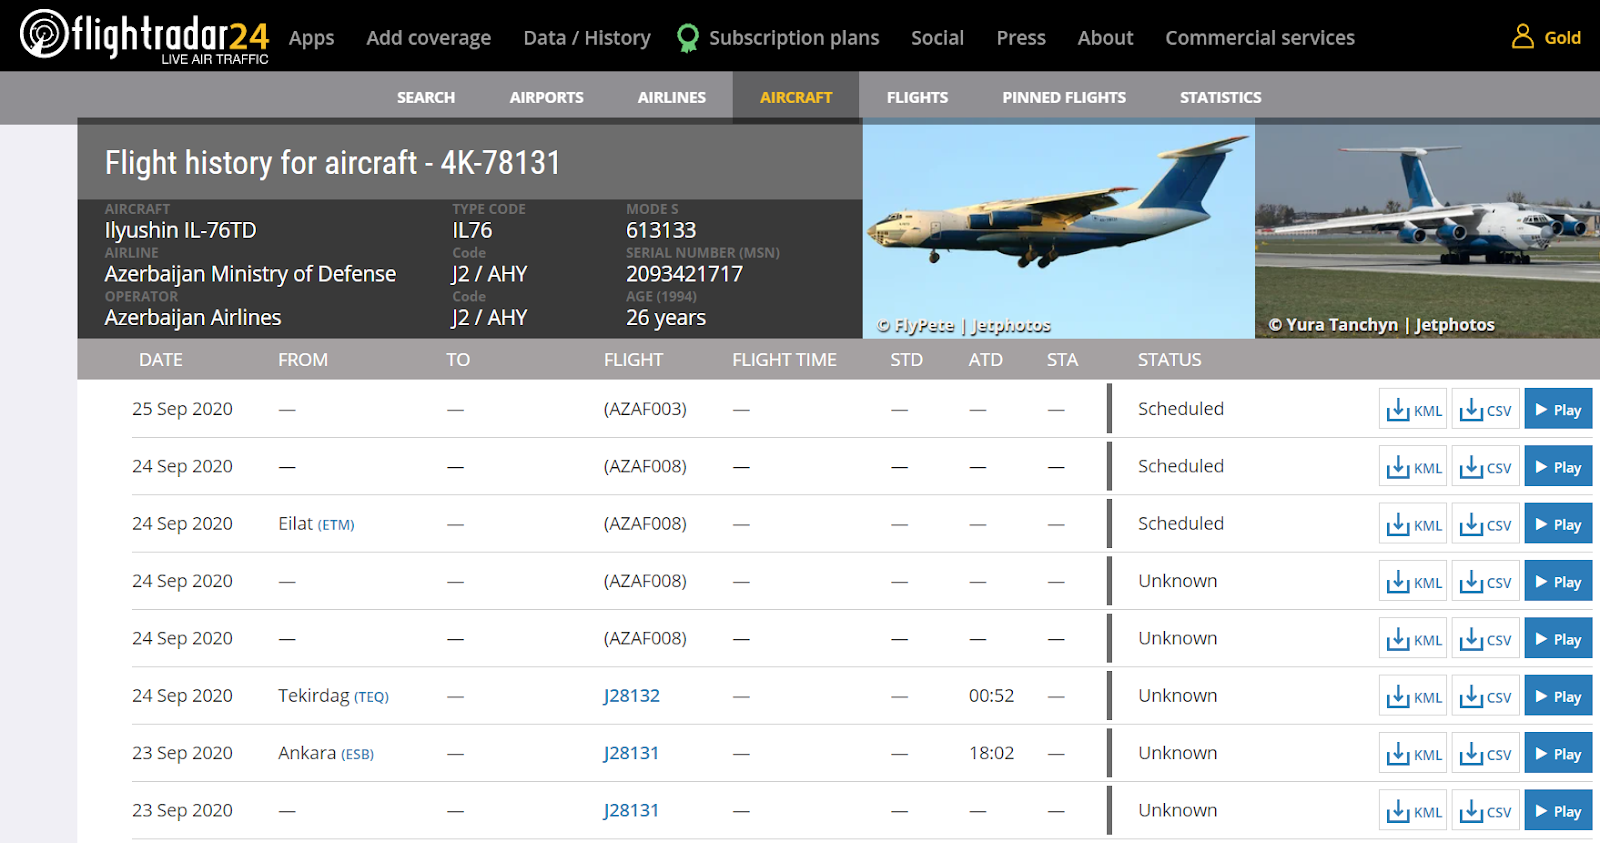This screenshot has width=1600, height=843.
Task: Open the Press page
Action: point(1021,38)
